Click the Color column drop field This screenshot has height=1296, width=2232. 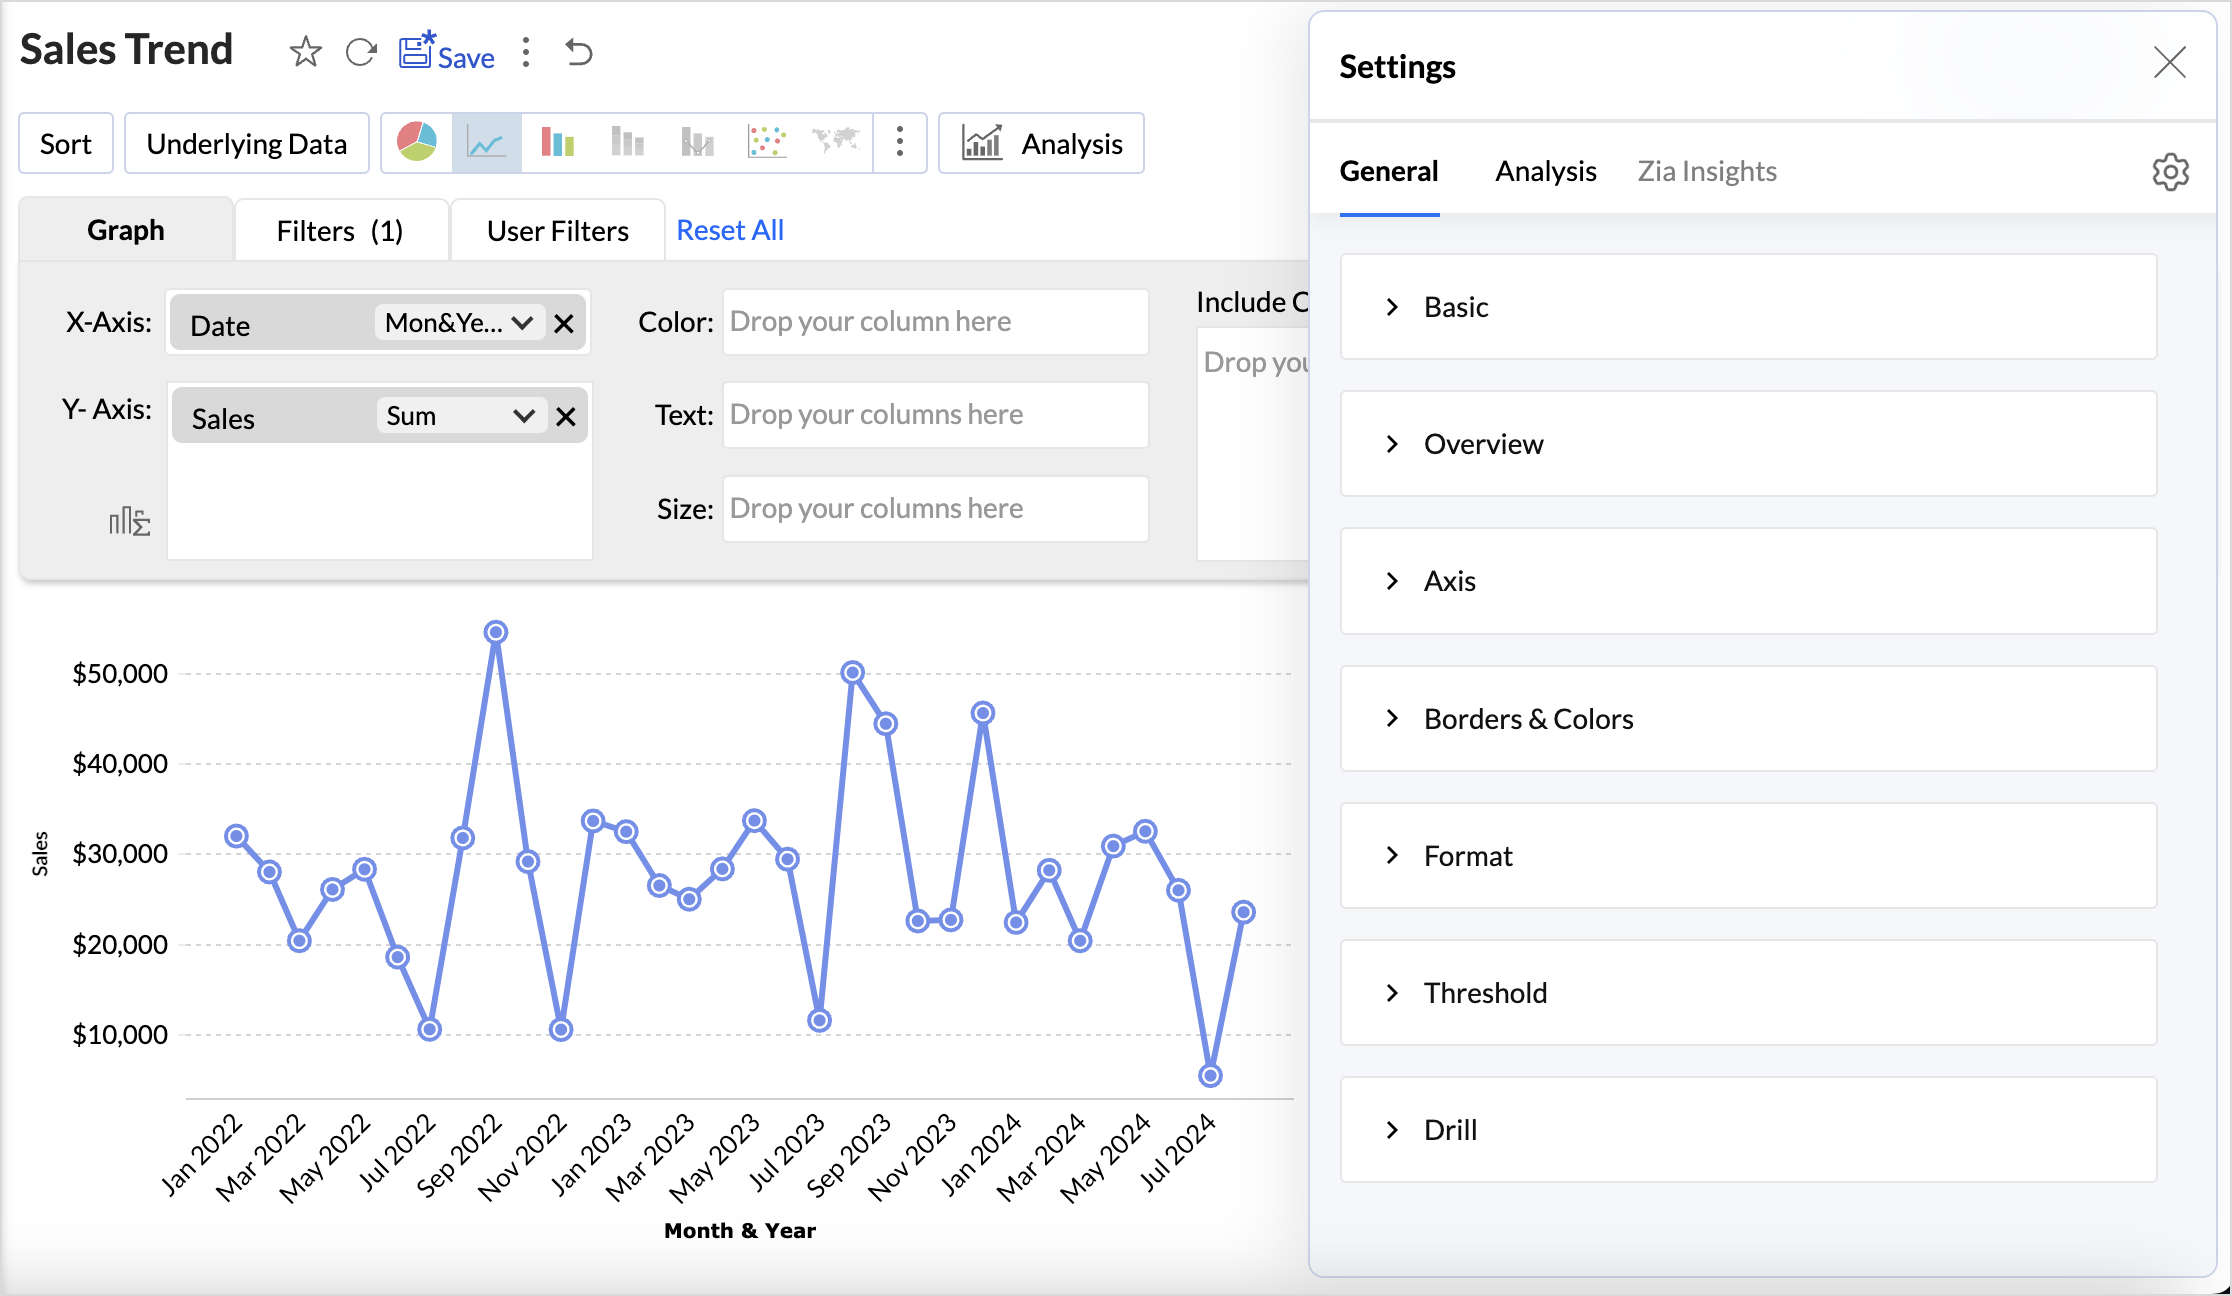click(x=936, y=322)
